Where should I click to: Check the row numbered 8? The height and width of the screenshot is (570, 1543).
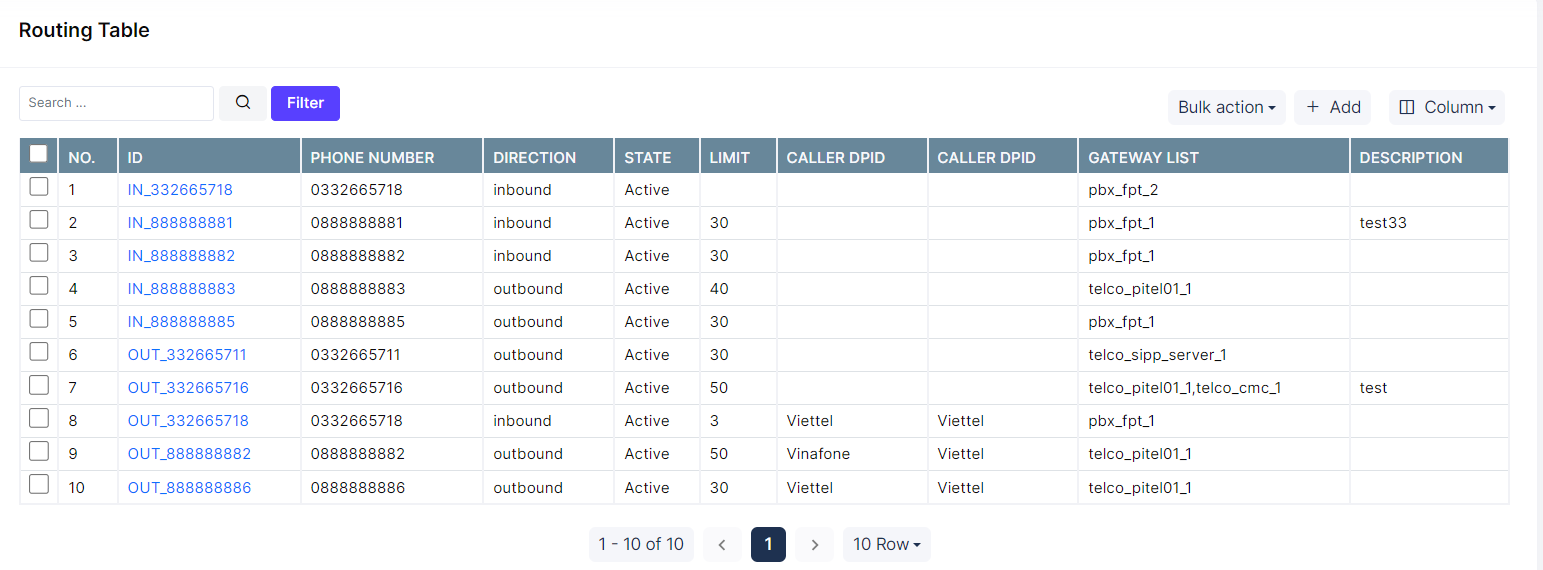39,418
